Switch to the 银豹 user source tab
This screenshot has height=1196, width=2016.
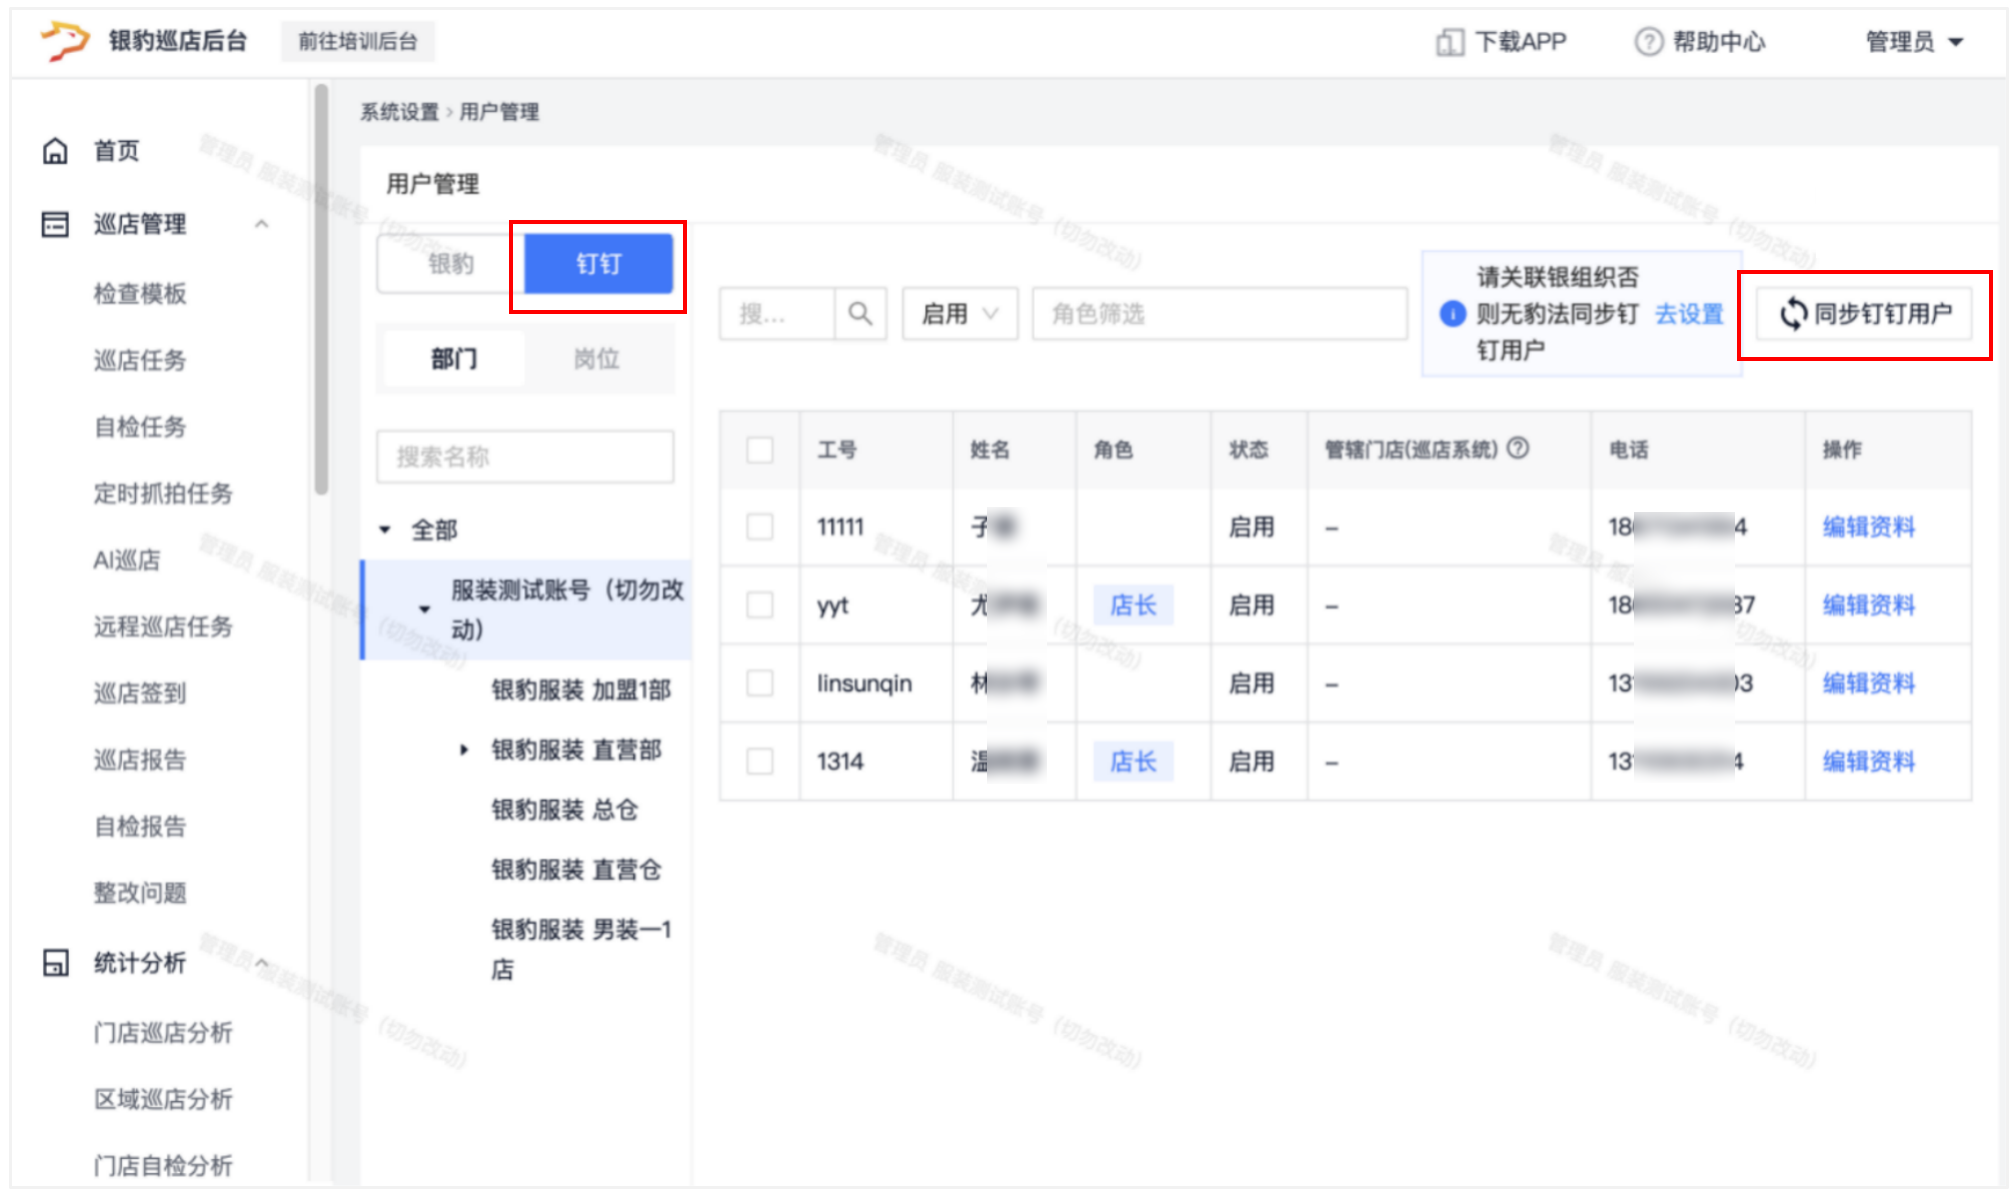coord(451,264)
